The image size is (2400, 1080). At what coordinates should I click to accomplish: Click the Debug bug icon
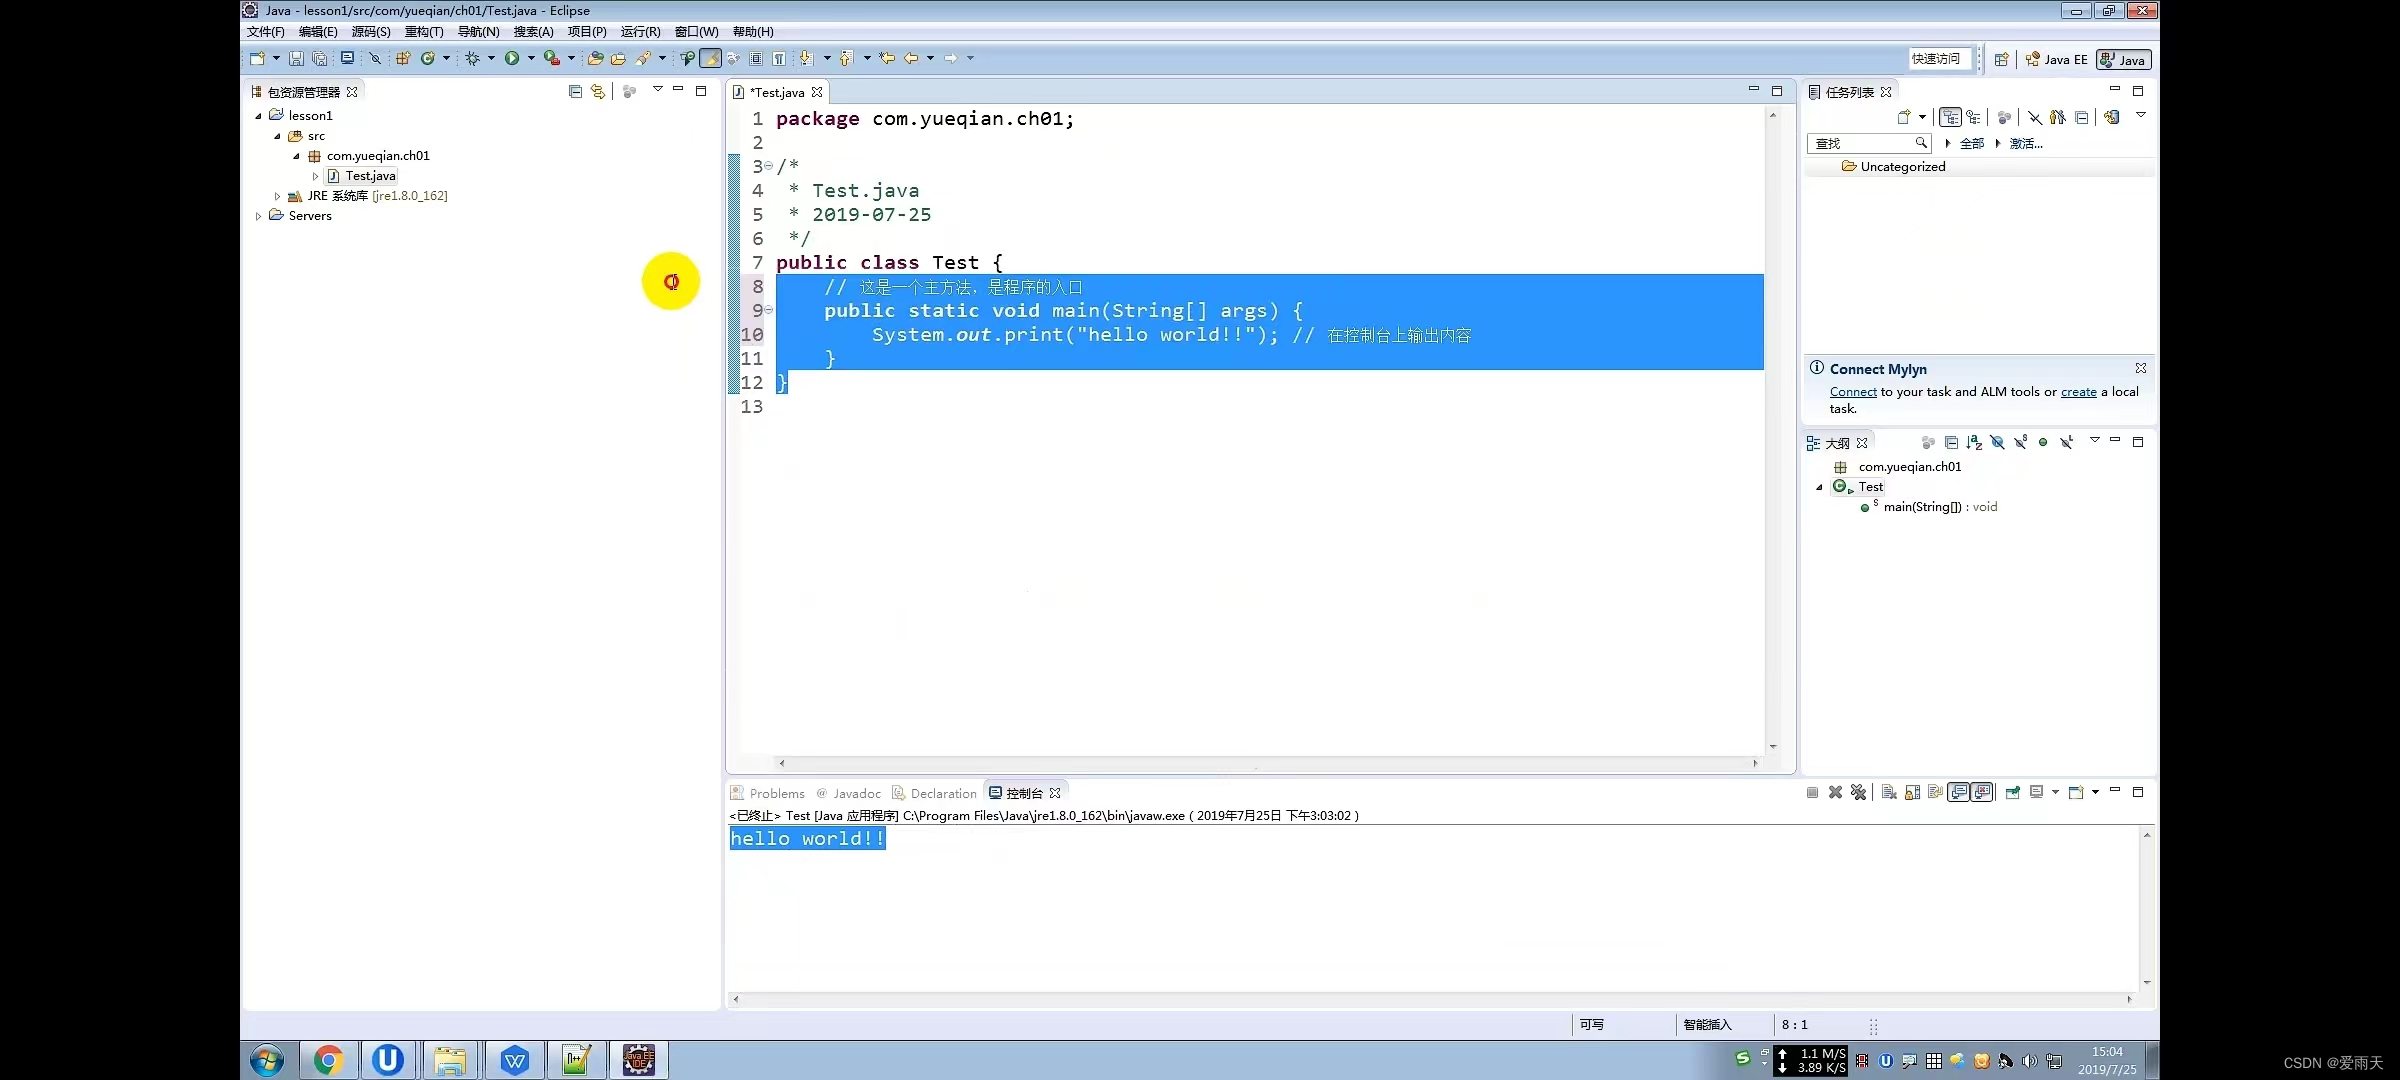(x=473, y=59)
